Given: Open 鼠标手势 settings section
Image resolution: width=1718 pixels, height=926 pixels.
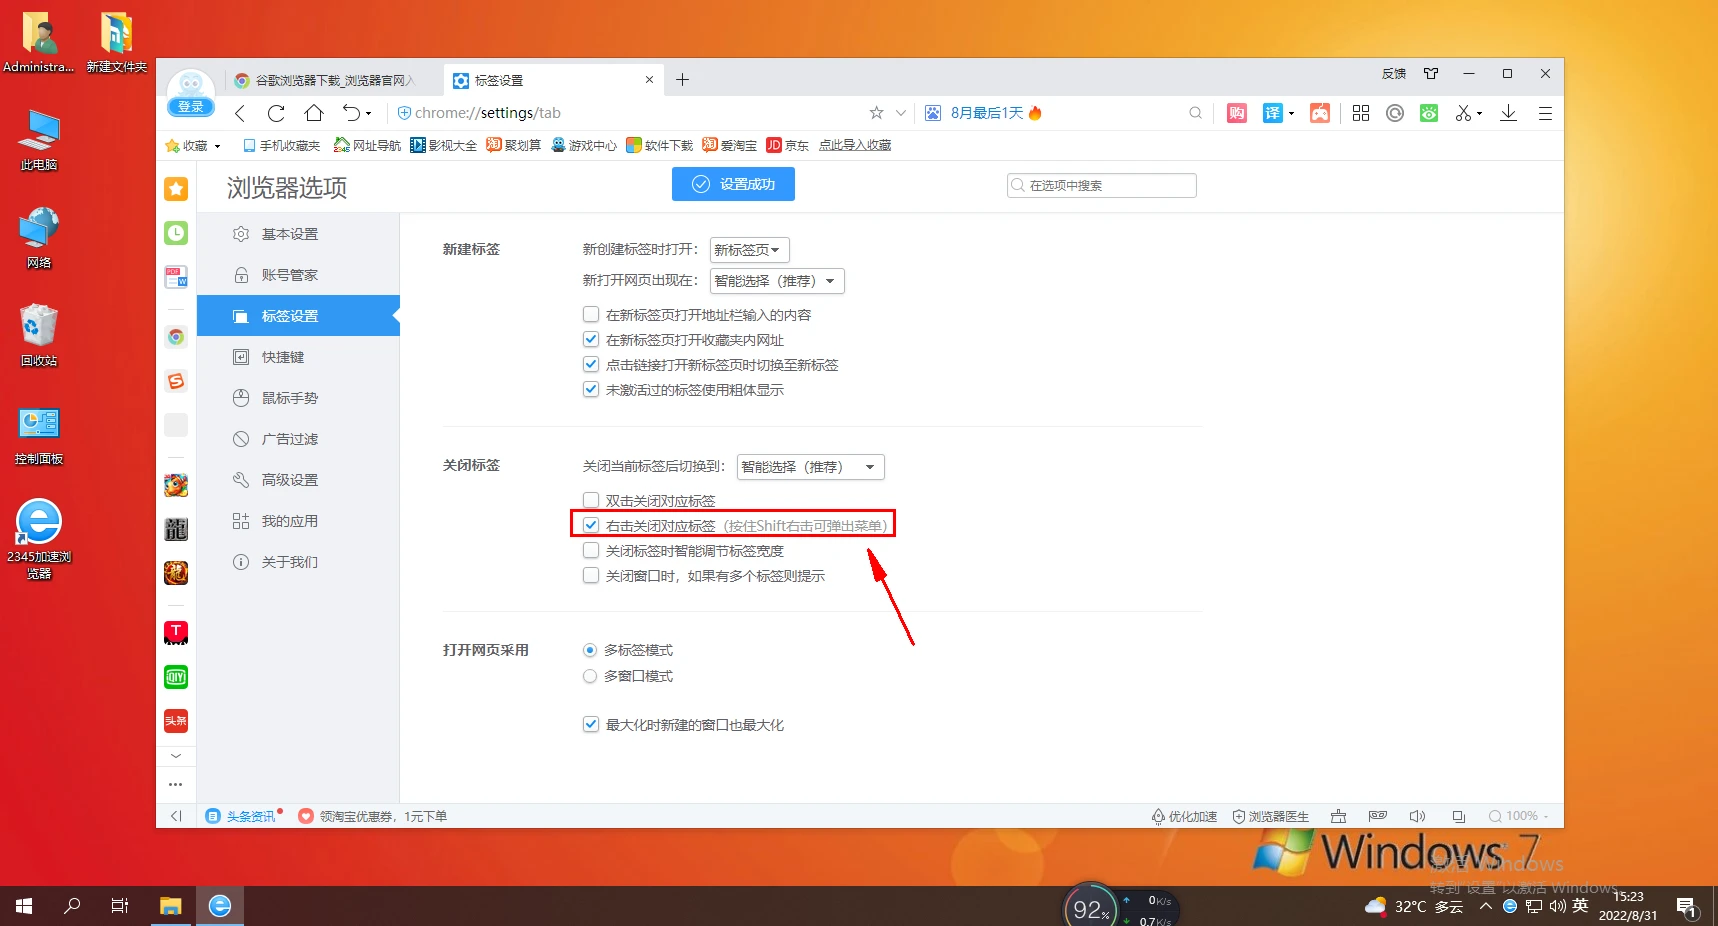Looking at the screenshot, I should click(x=298, y=398).
